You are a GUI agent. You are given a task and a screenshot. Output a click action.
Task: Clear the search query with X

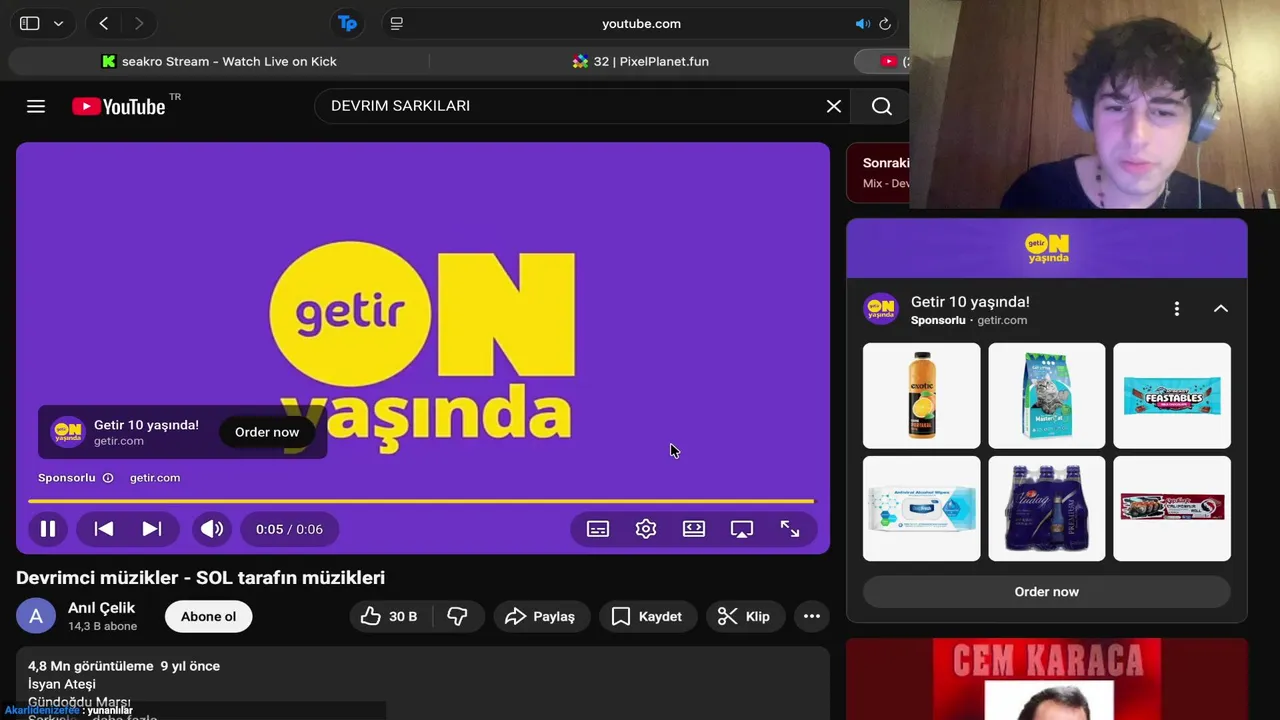click(x=834, y=106)
